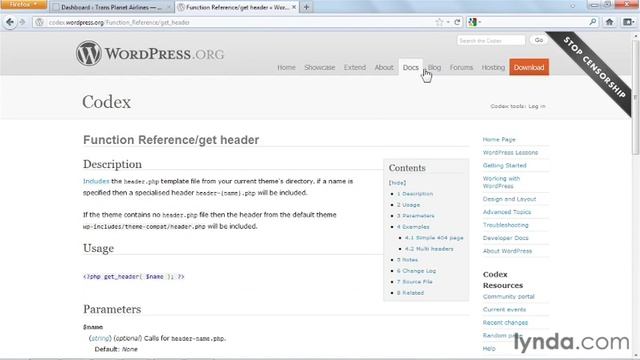Open About WordPress sidebar link
The height and width of the screenshot is (360, 640).
[507, 251]
